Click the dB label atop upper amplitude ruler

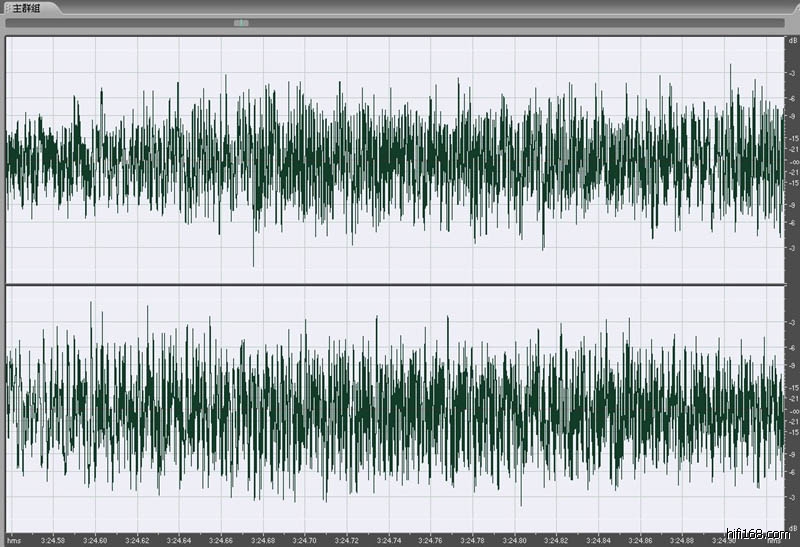pos(792,40)
